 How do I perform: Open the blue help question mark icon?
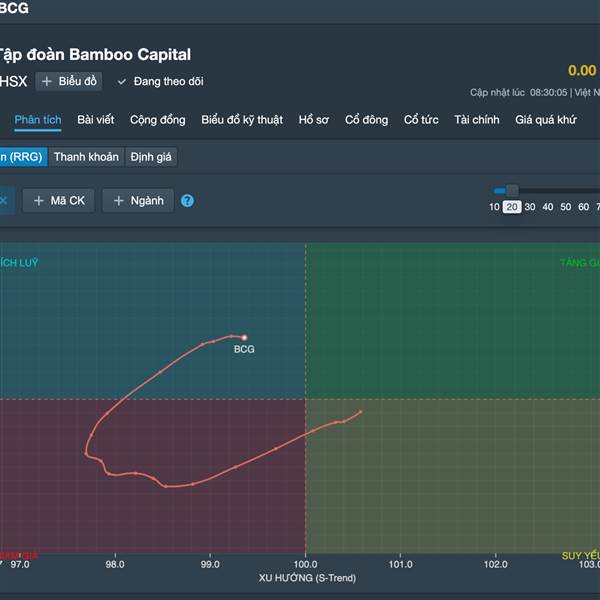tap(187, 201)
